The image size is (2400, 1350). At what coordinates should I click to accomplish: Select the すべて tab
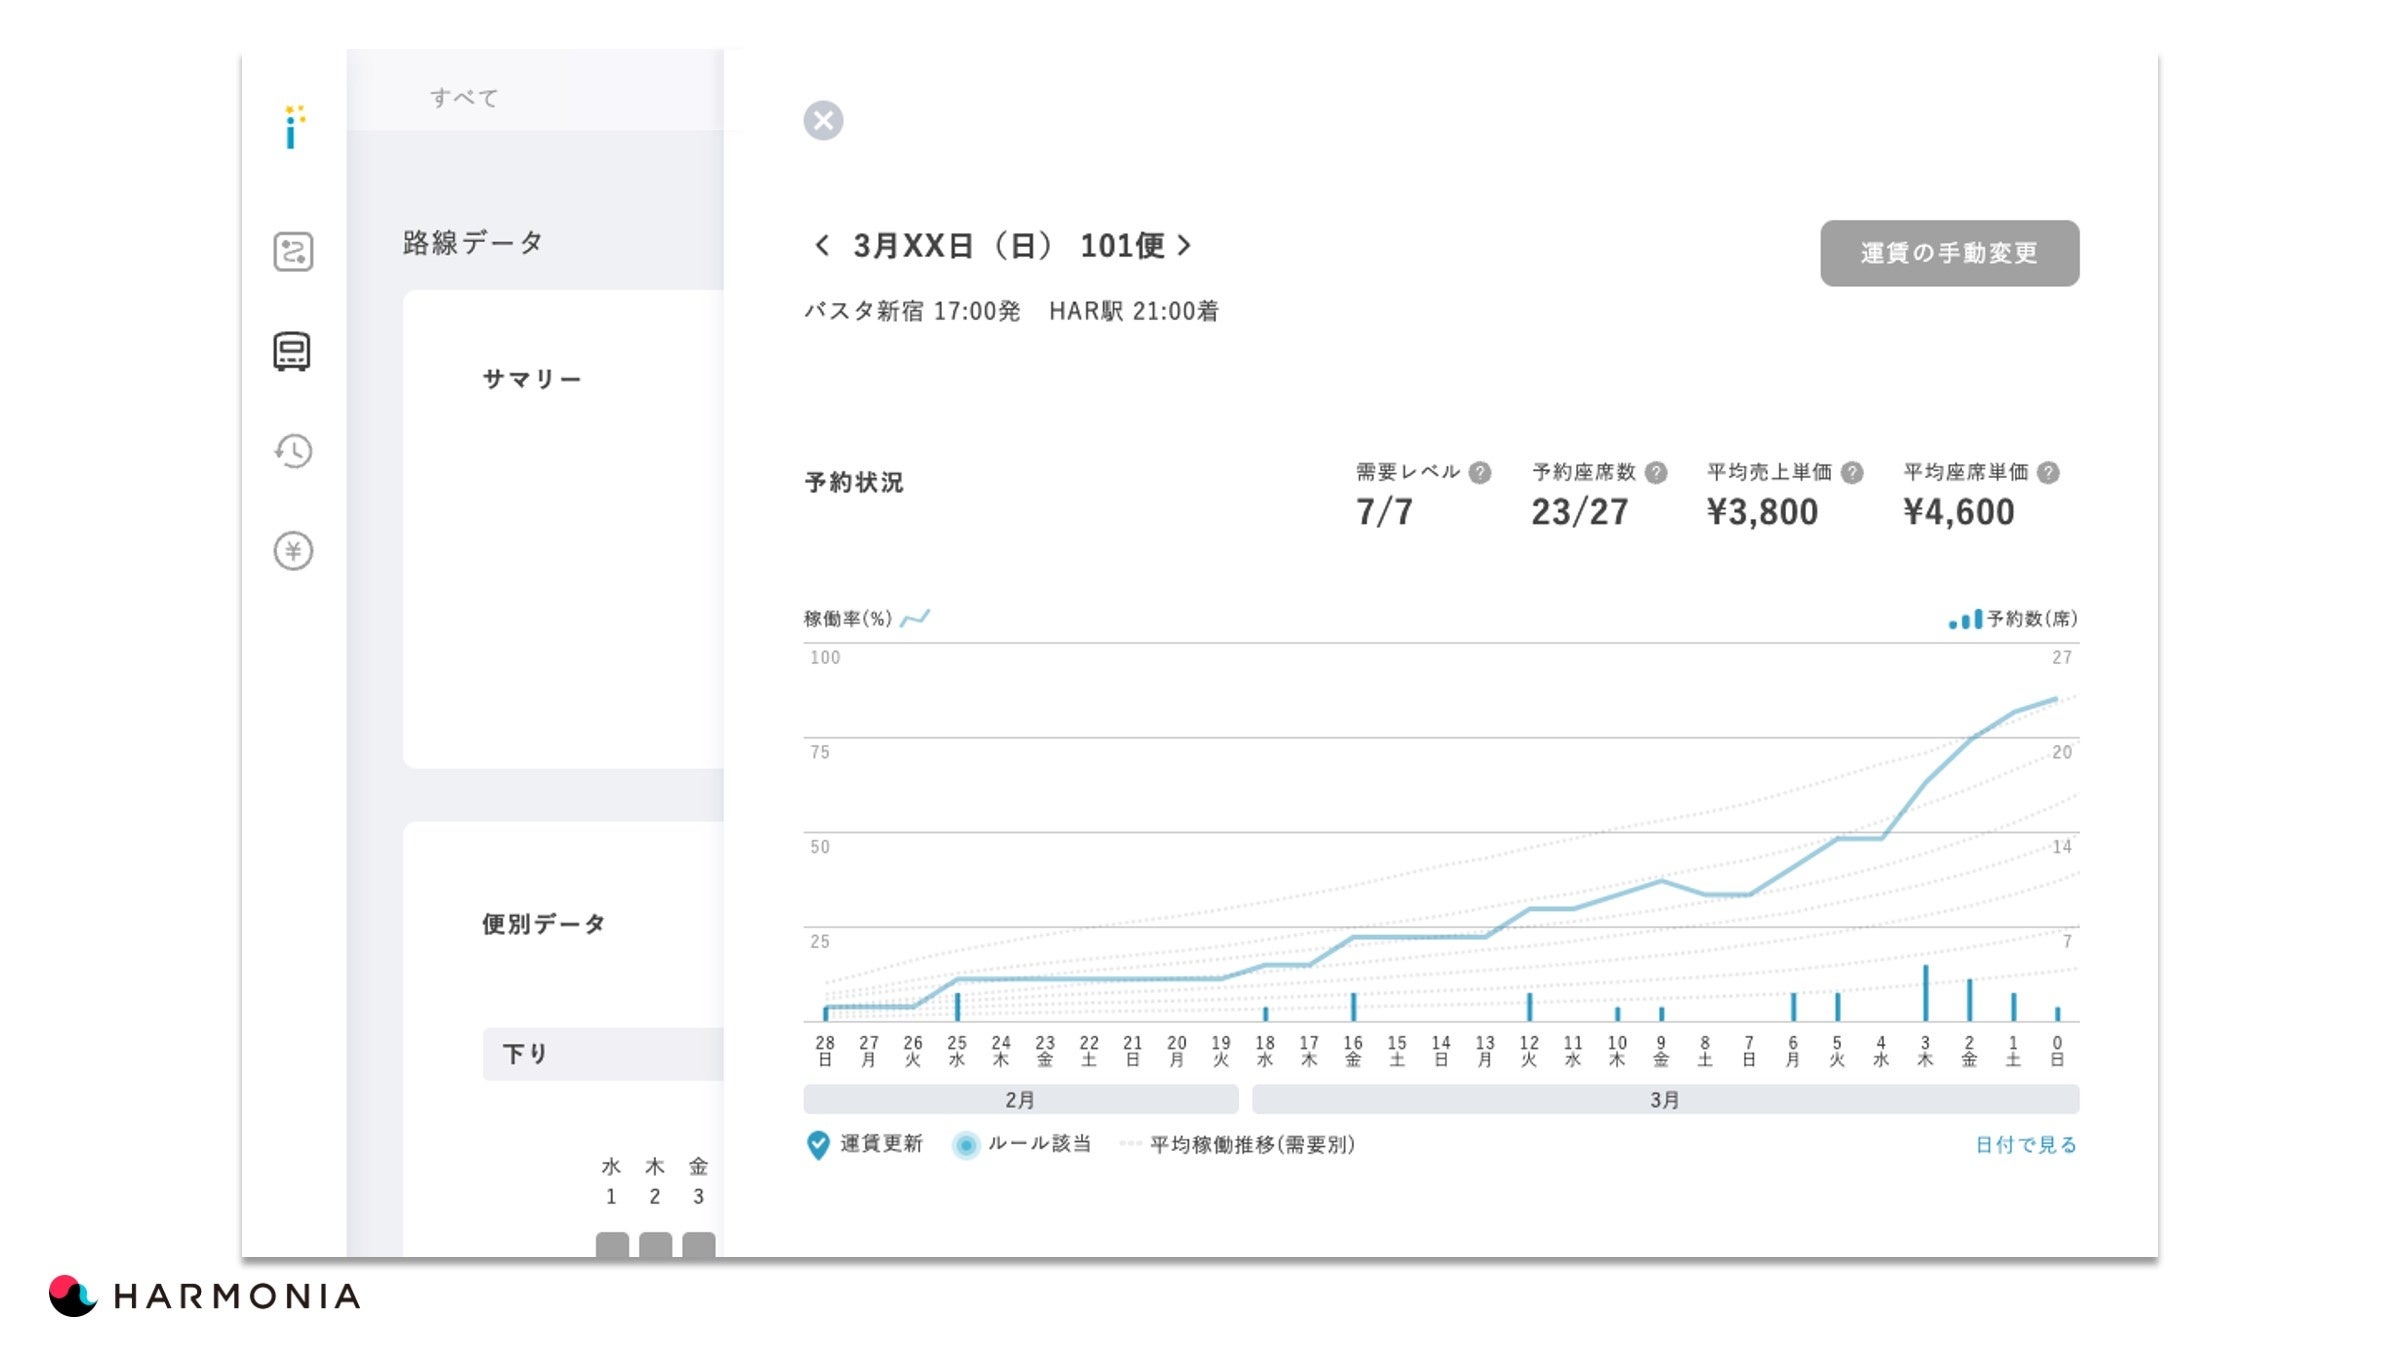(x=464, y=98)
